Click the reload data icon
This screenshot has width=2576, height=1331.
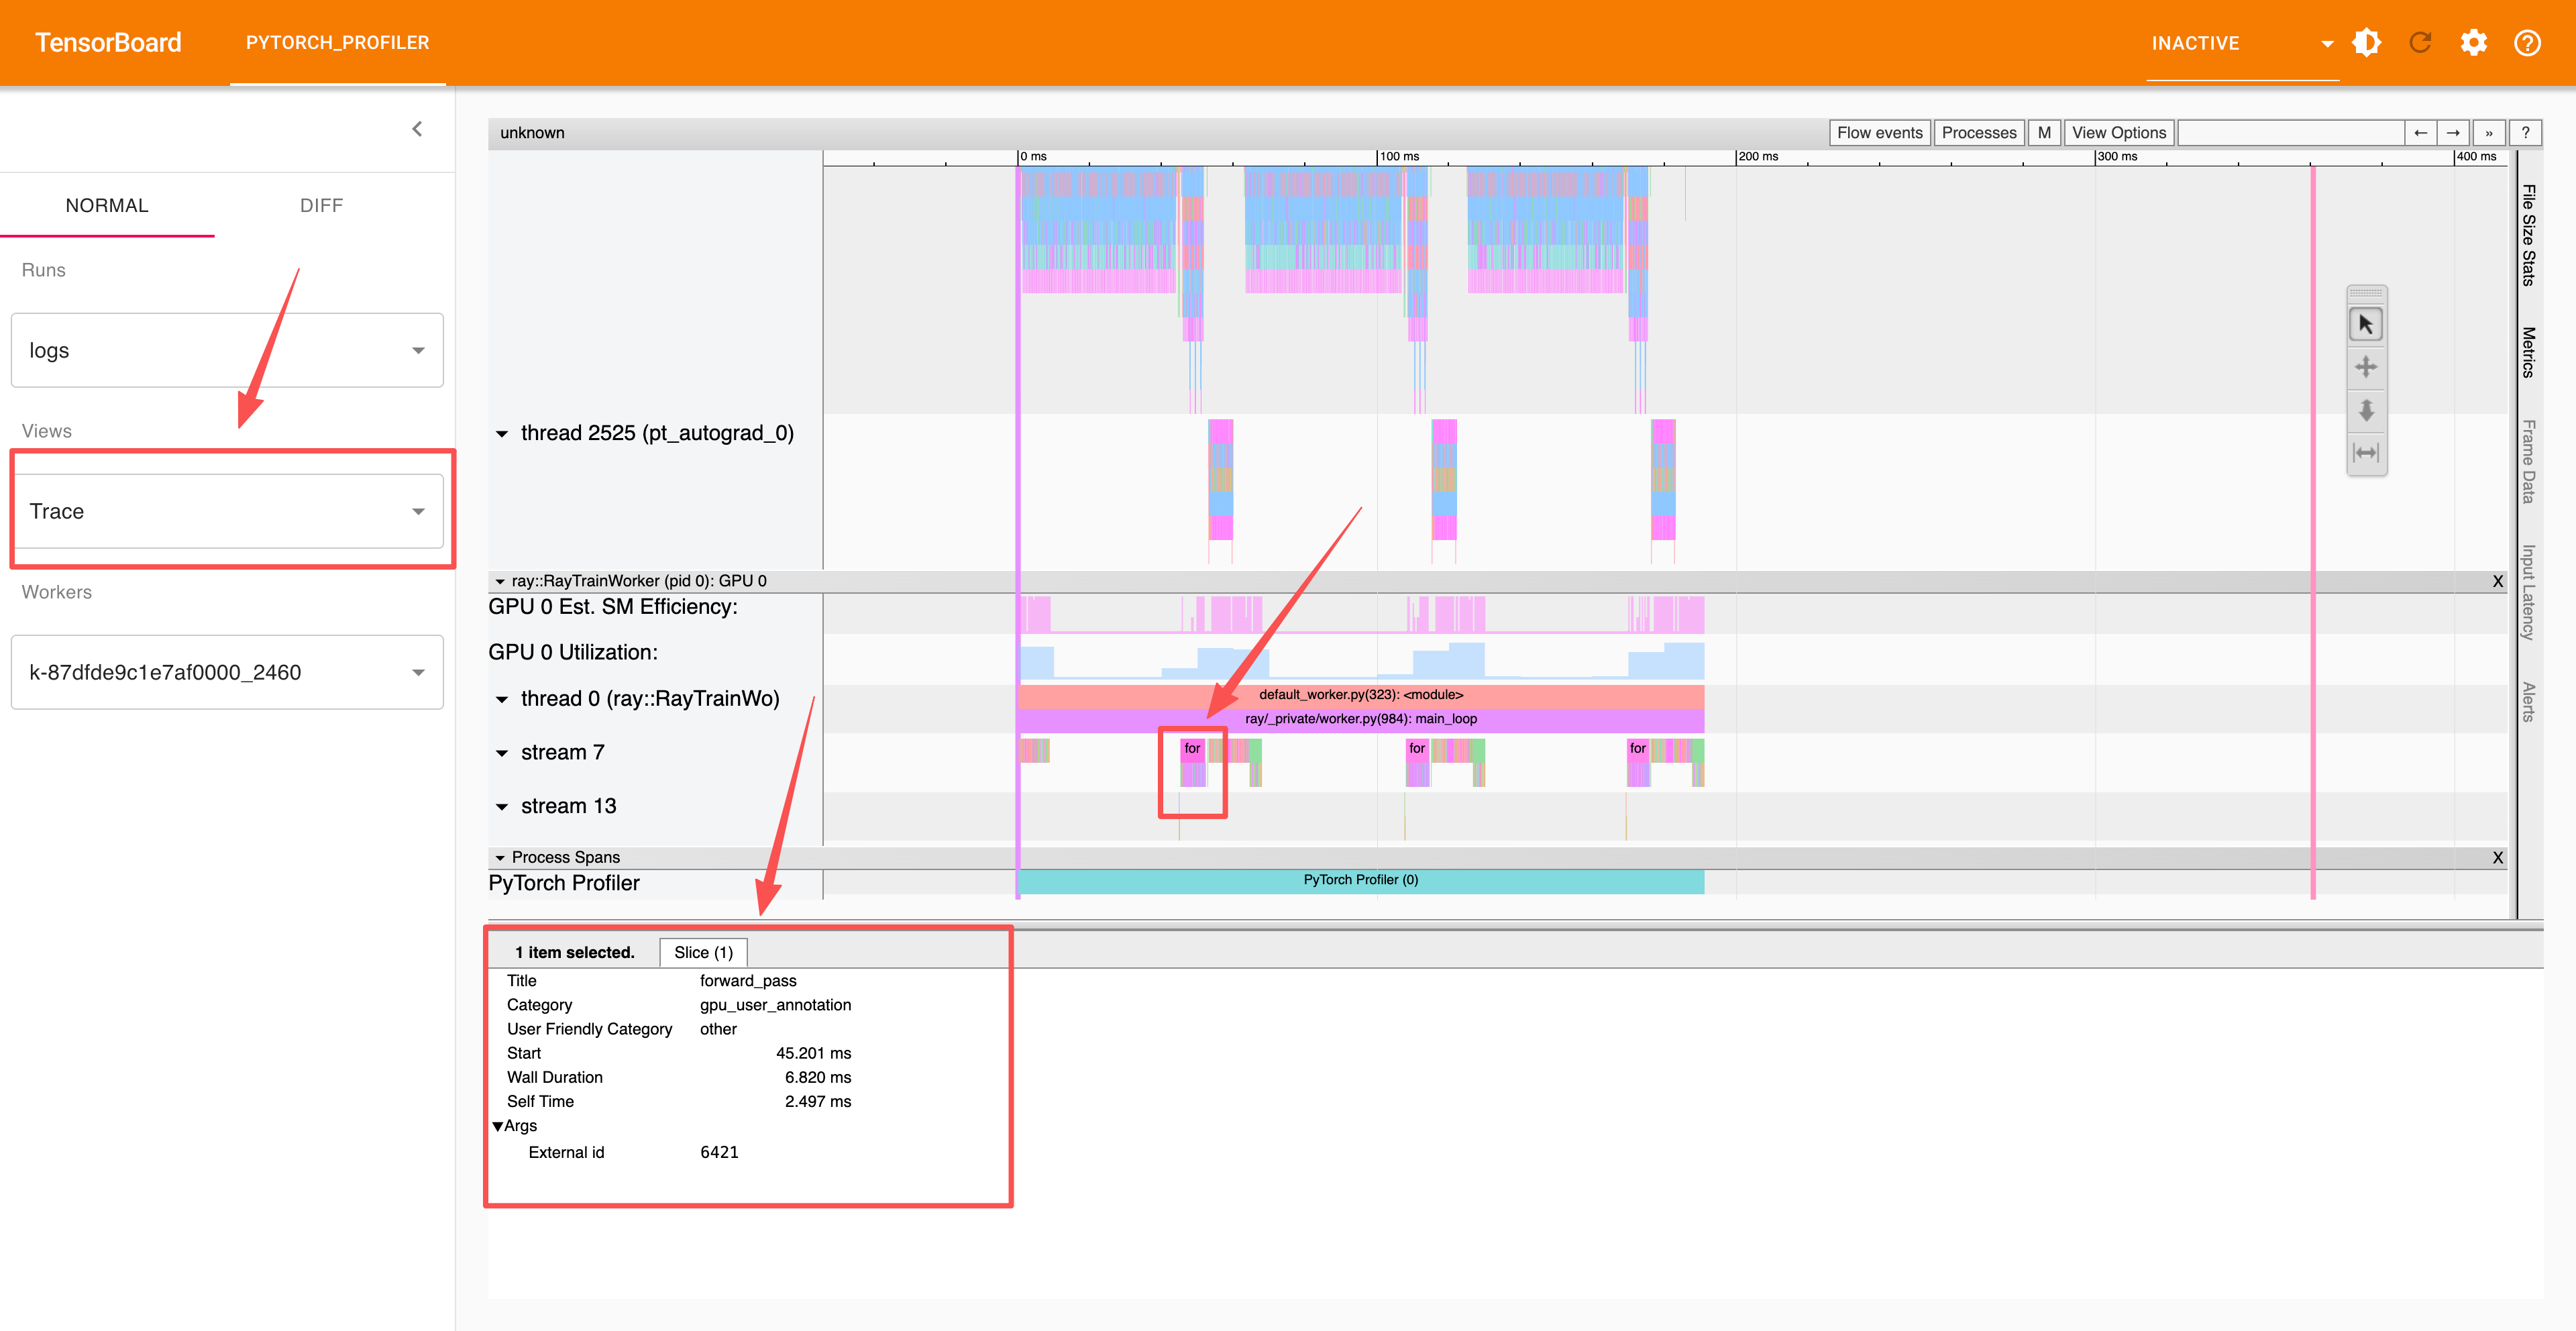(2420, 43)
